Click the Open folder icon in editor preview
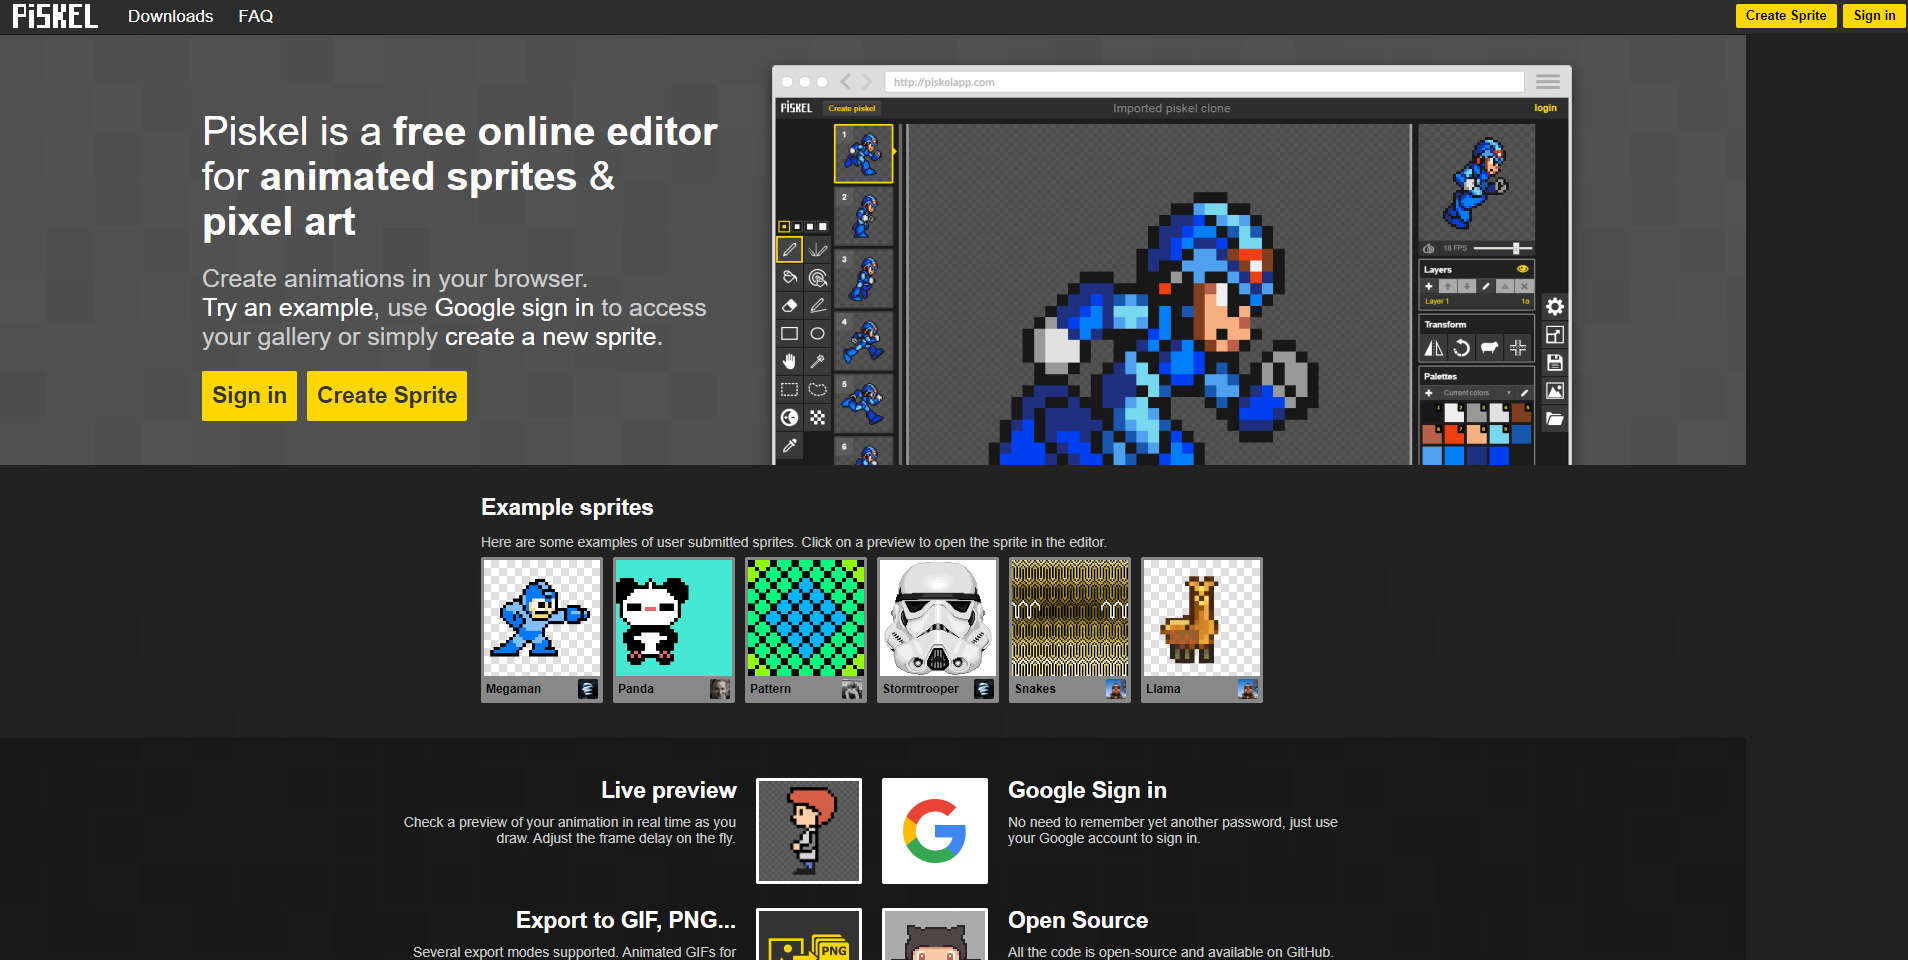Viewport: 1908px width, 960px height. coord(1555,418)
